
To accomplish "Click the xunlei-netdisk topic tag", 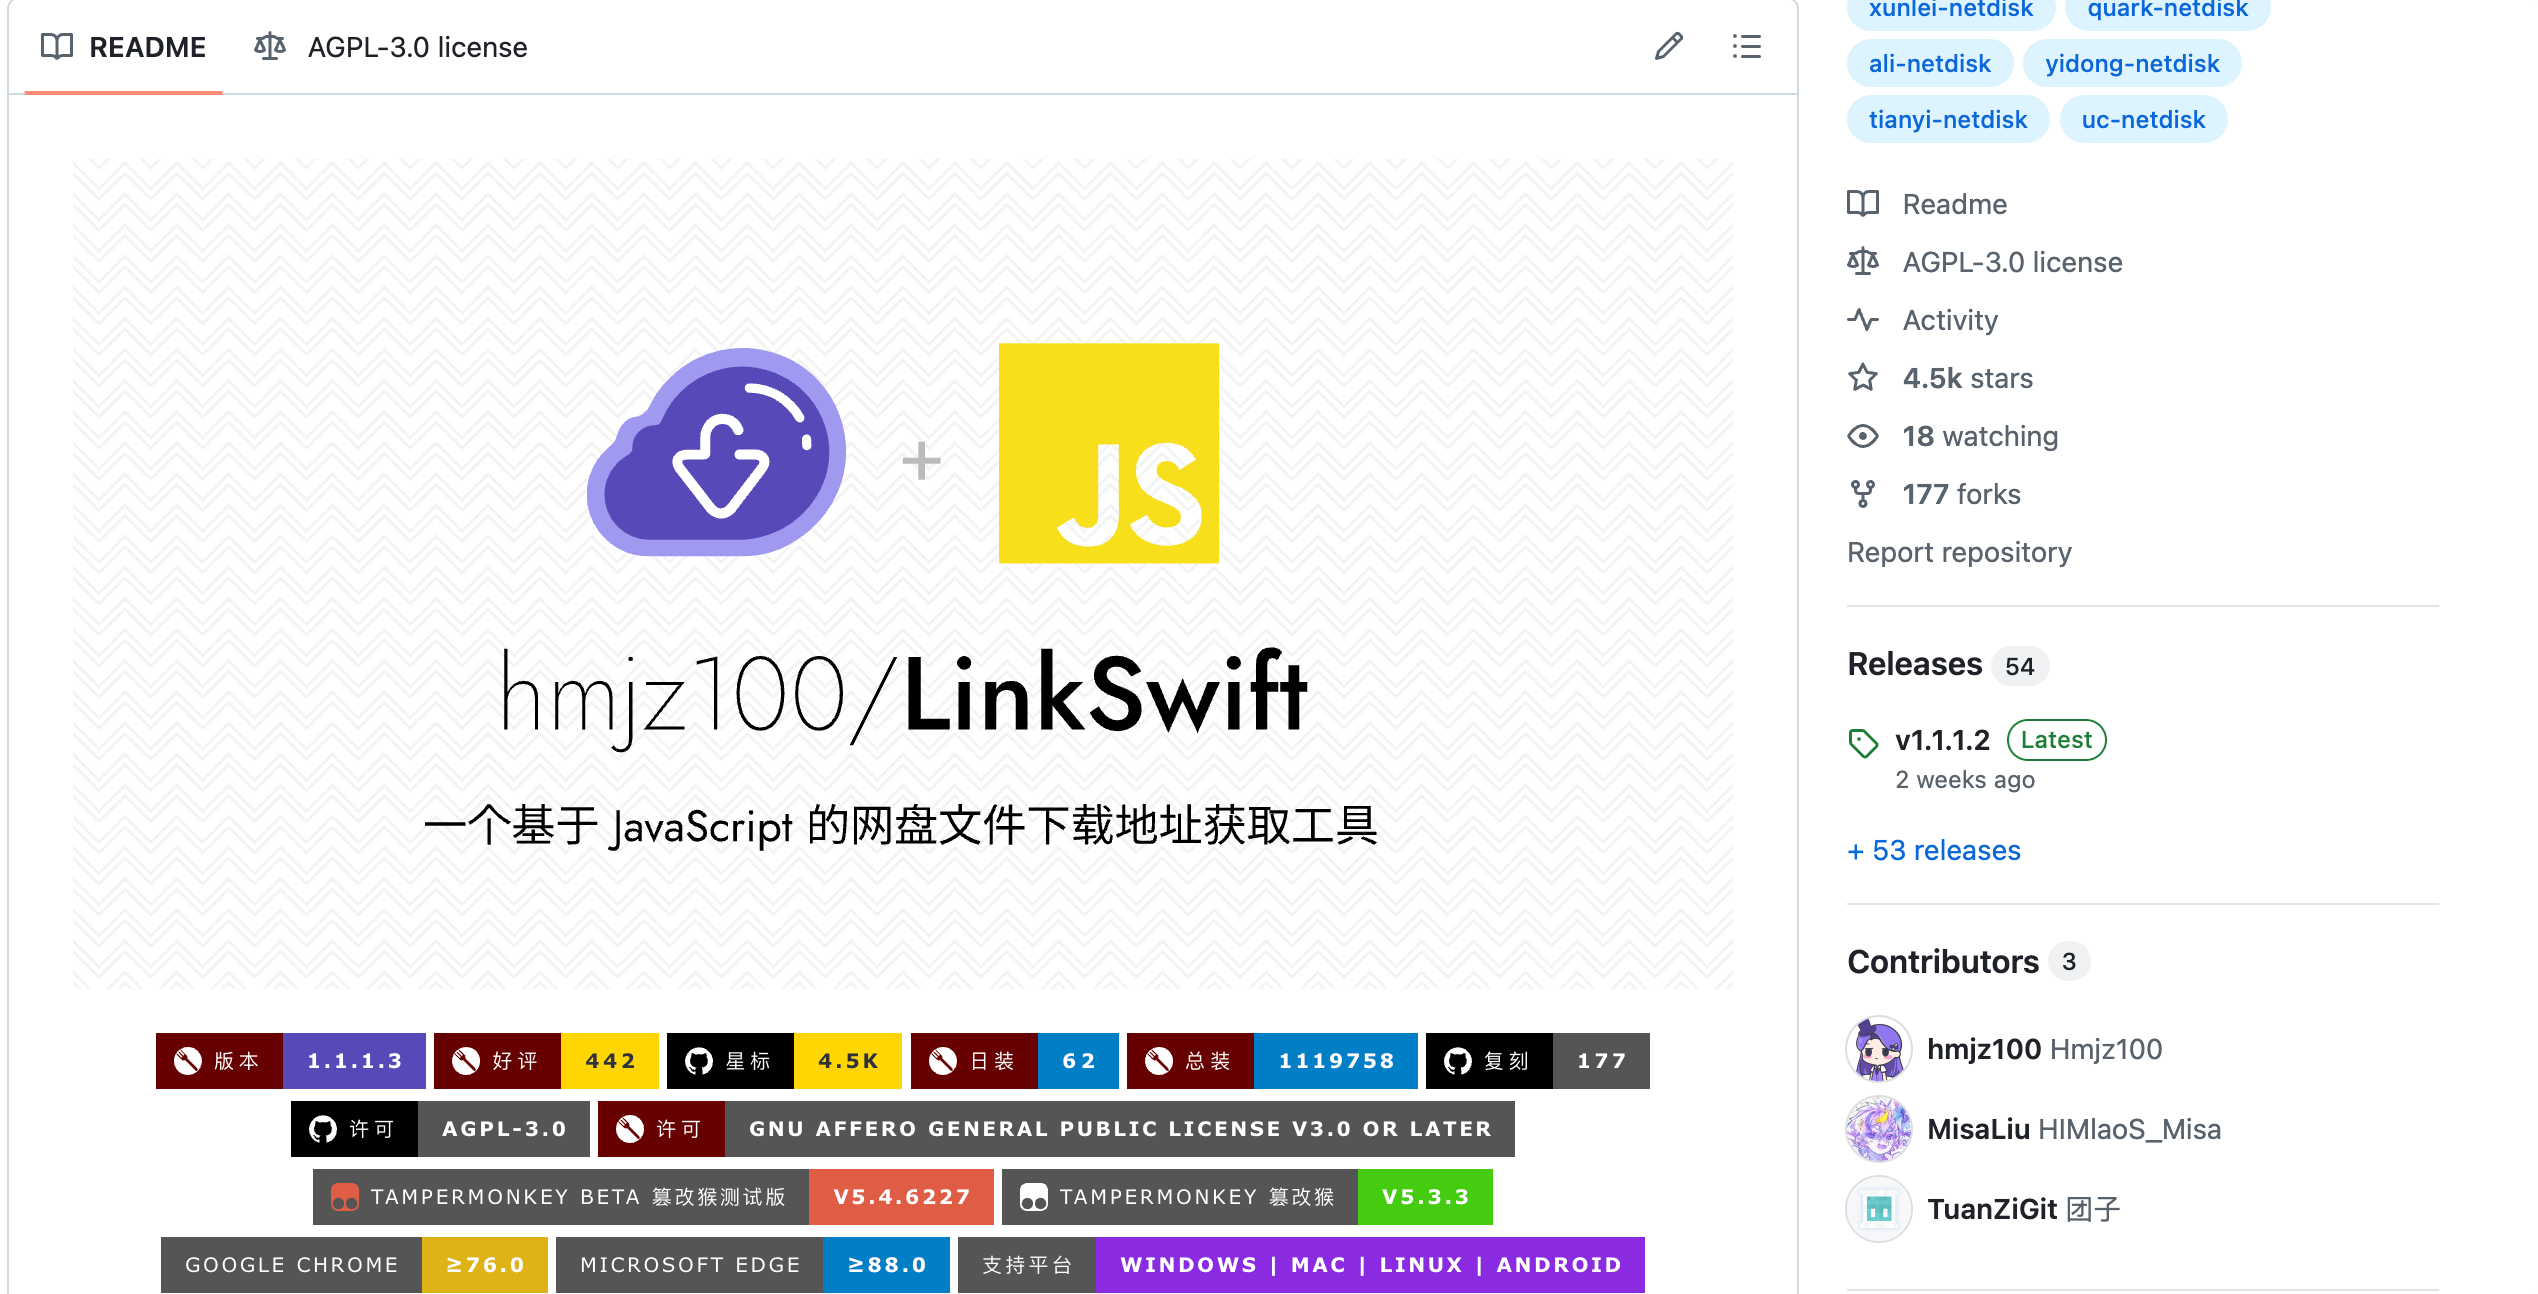I will [1951, 10].
